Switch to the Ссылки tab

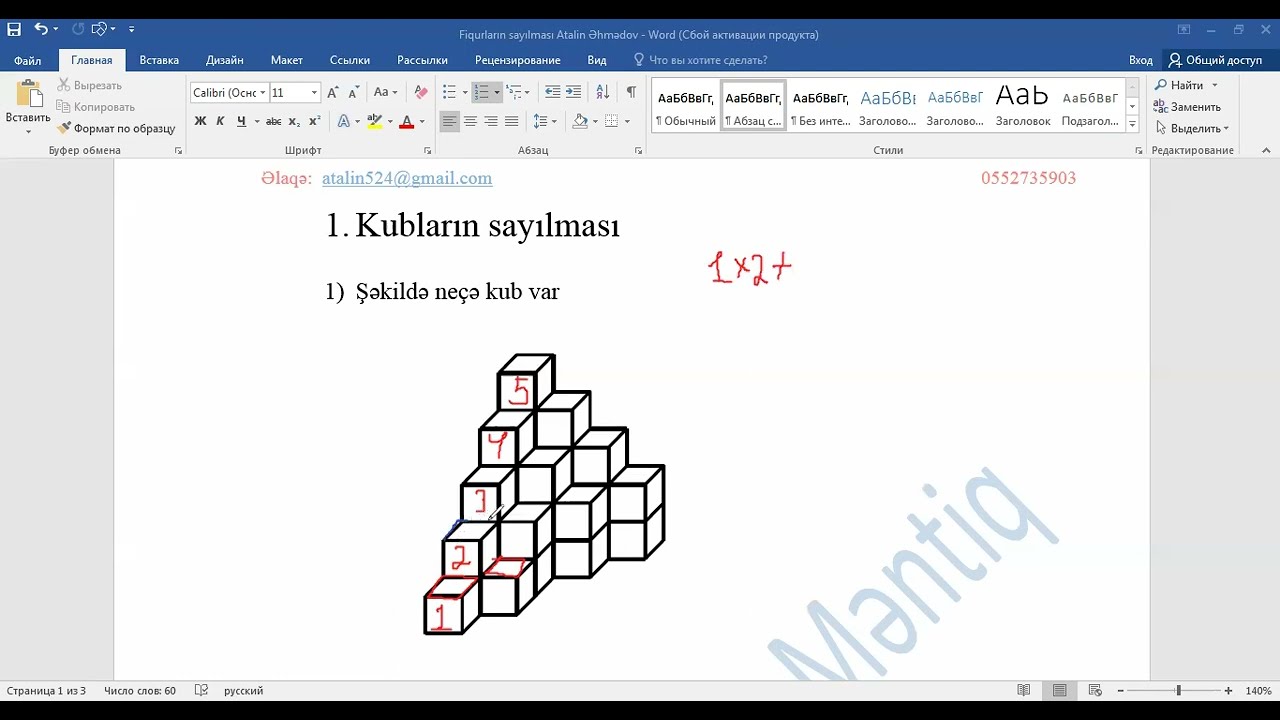(x=350, y=60)
